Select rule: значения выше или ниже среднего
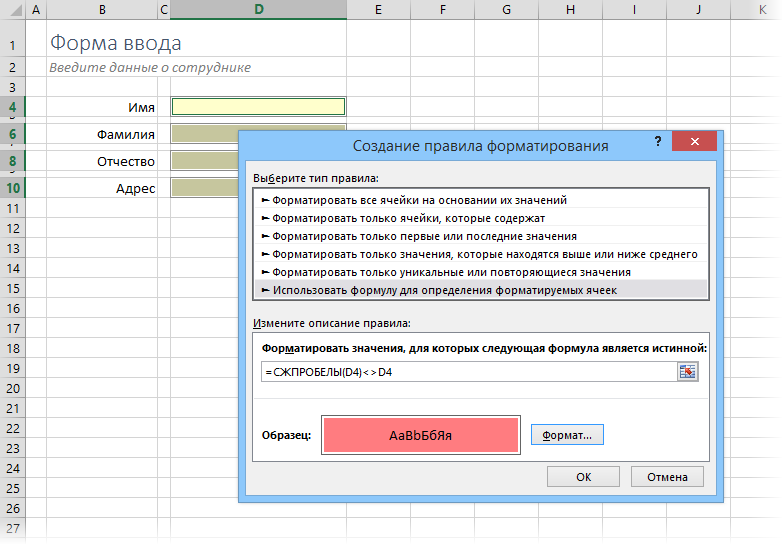The width and height of the screenshot is (783, 545). [481, 254]
